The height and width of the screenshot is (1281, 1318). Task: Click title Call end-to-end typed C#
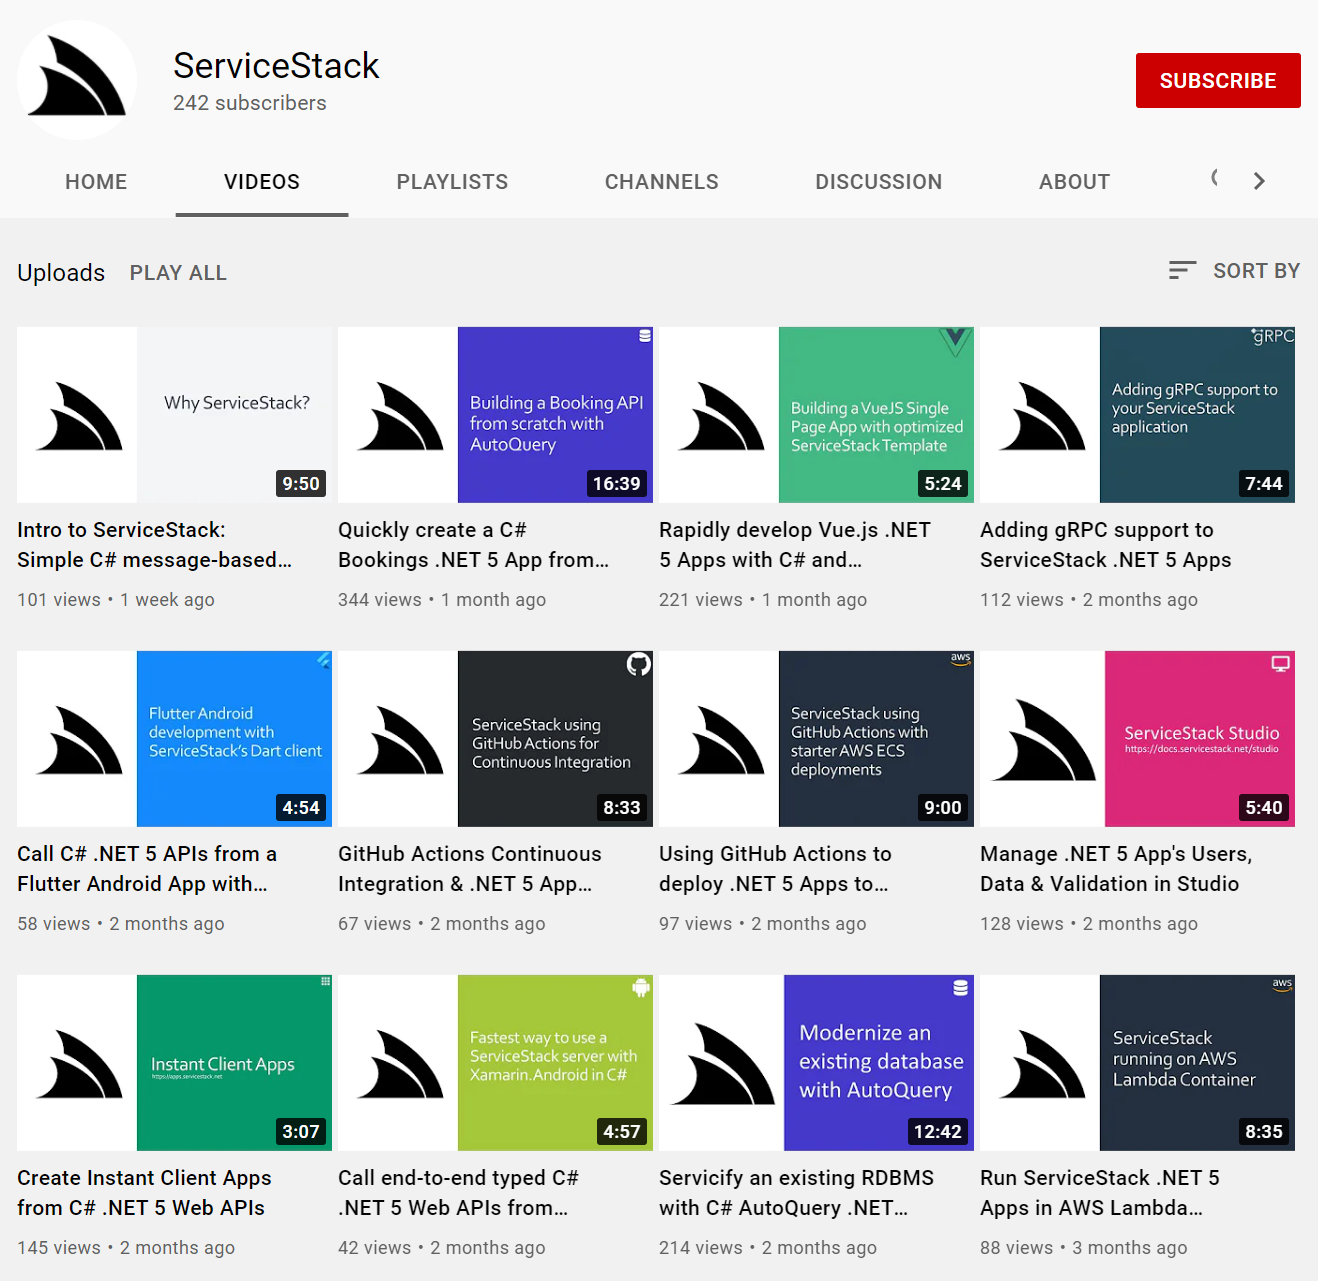coord(458,1193)
